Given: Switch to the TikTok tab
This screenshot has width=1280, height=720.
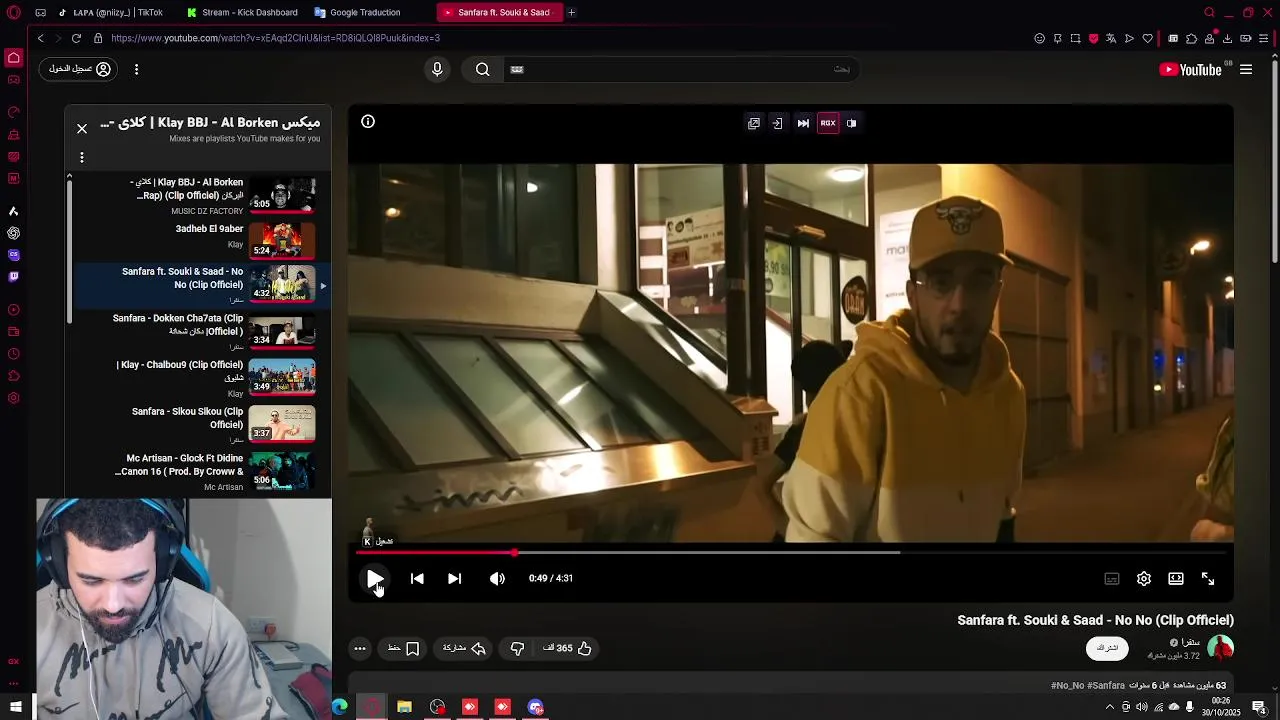Looking at the screenshot, I should click(x=111, y=12).
